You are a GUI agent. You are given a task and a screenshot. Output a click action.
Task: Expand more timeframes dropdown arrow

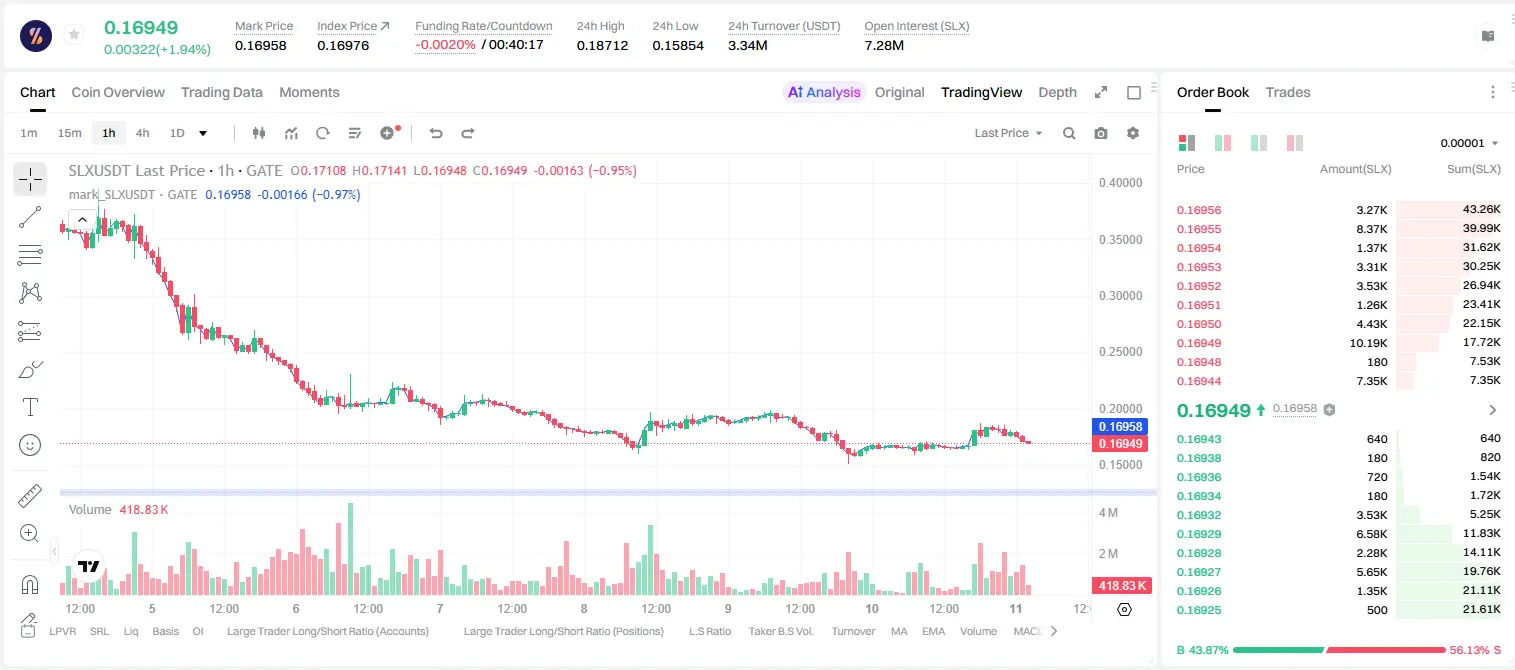coord(203,133)
